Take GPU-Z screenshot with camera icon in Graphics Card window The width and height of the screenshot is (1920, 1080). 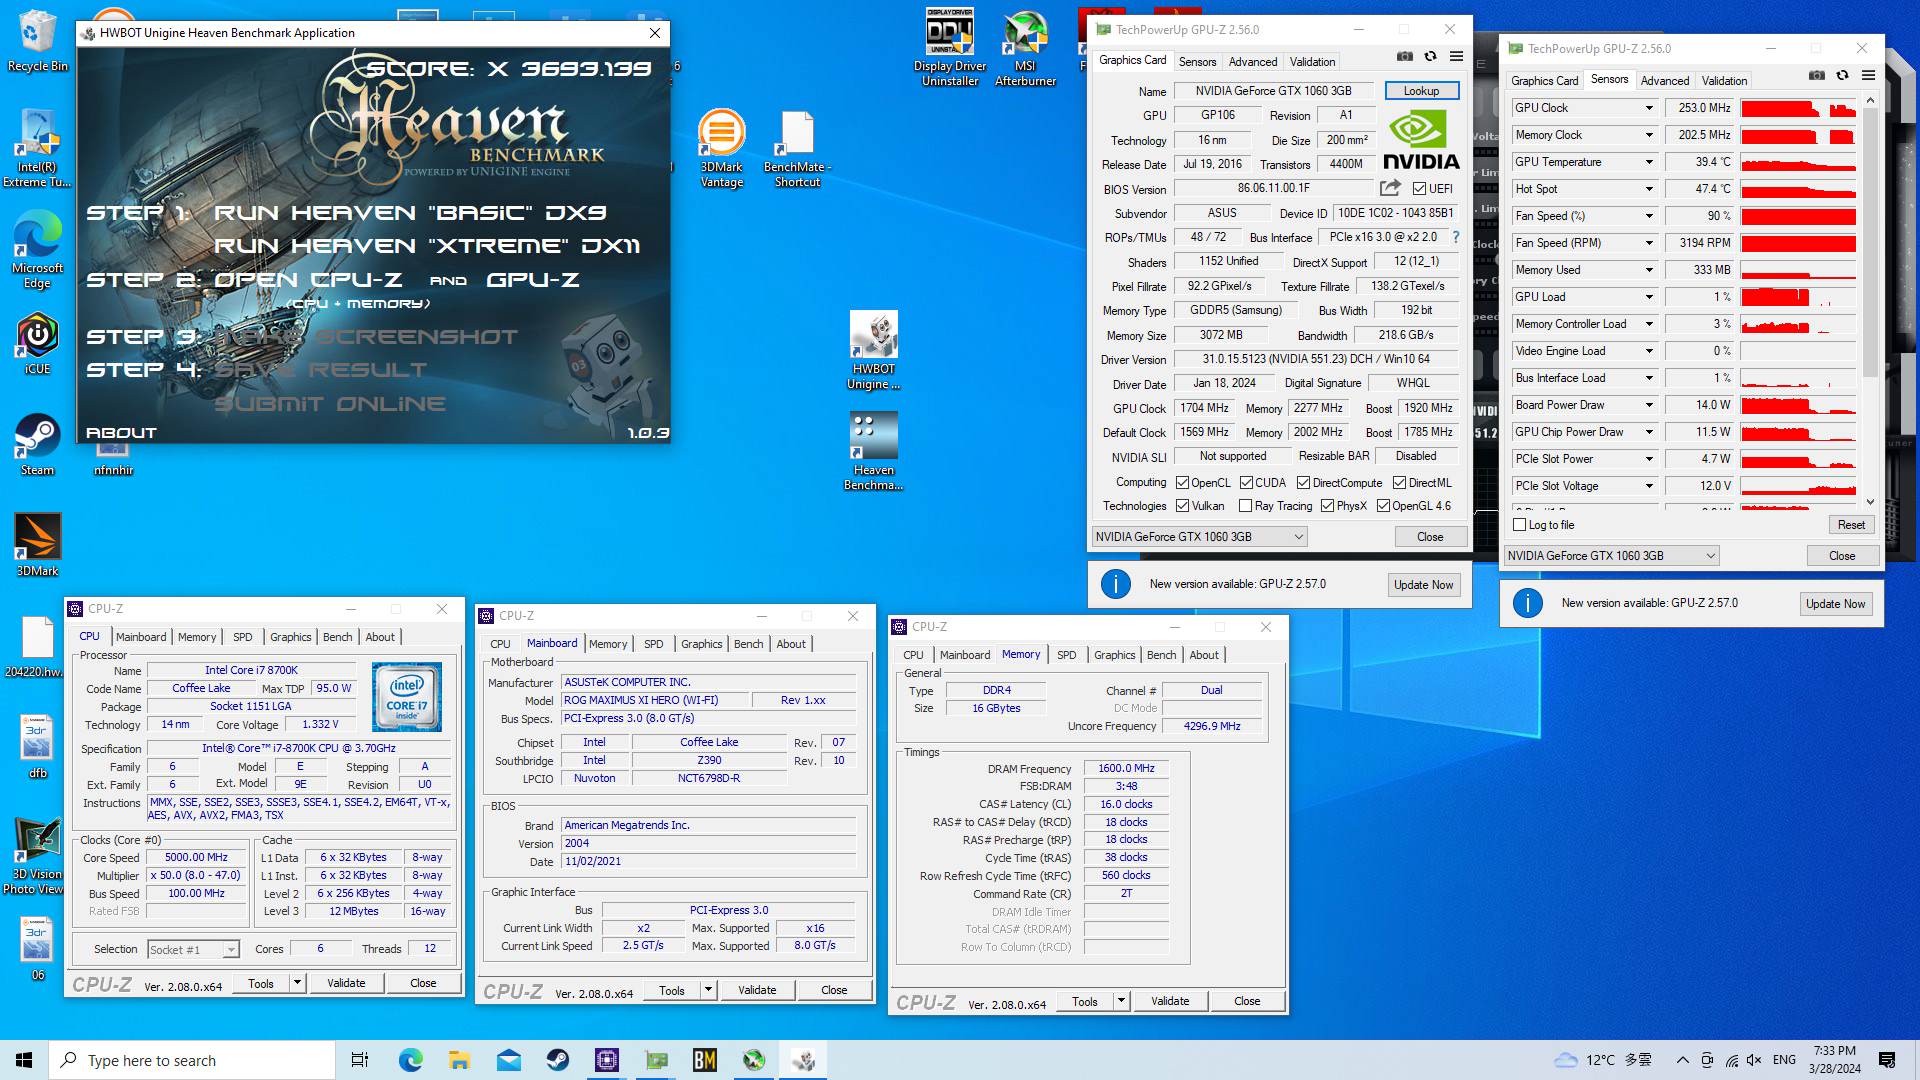(x=1405, y=57)
